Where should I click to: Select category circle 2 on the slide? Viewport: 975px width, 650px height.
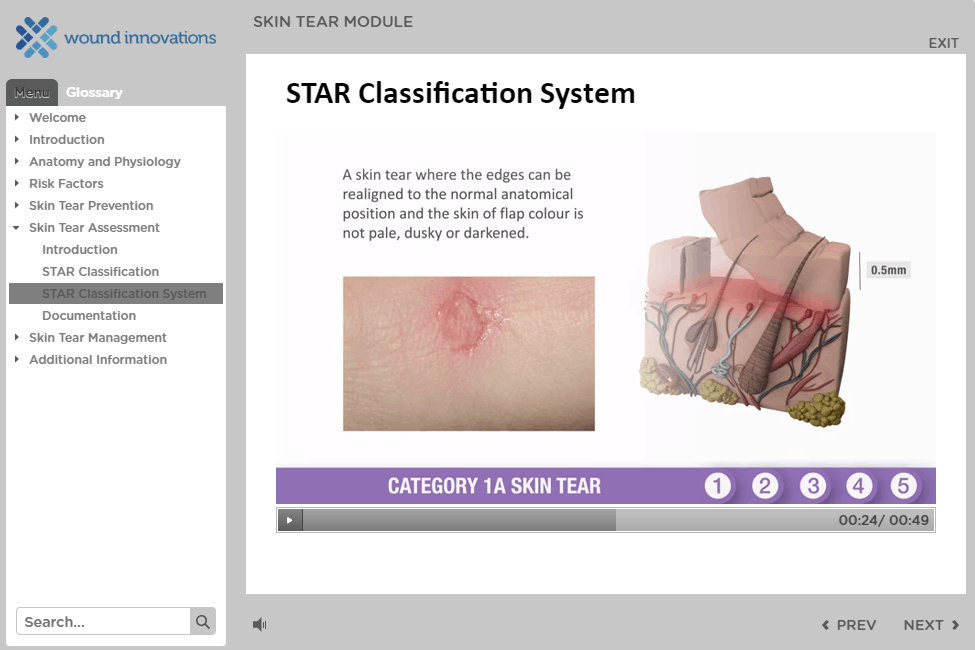(765, 485)
